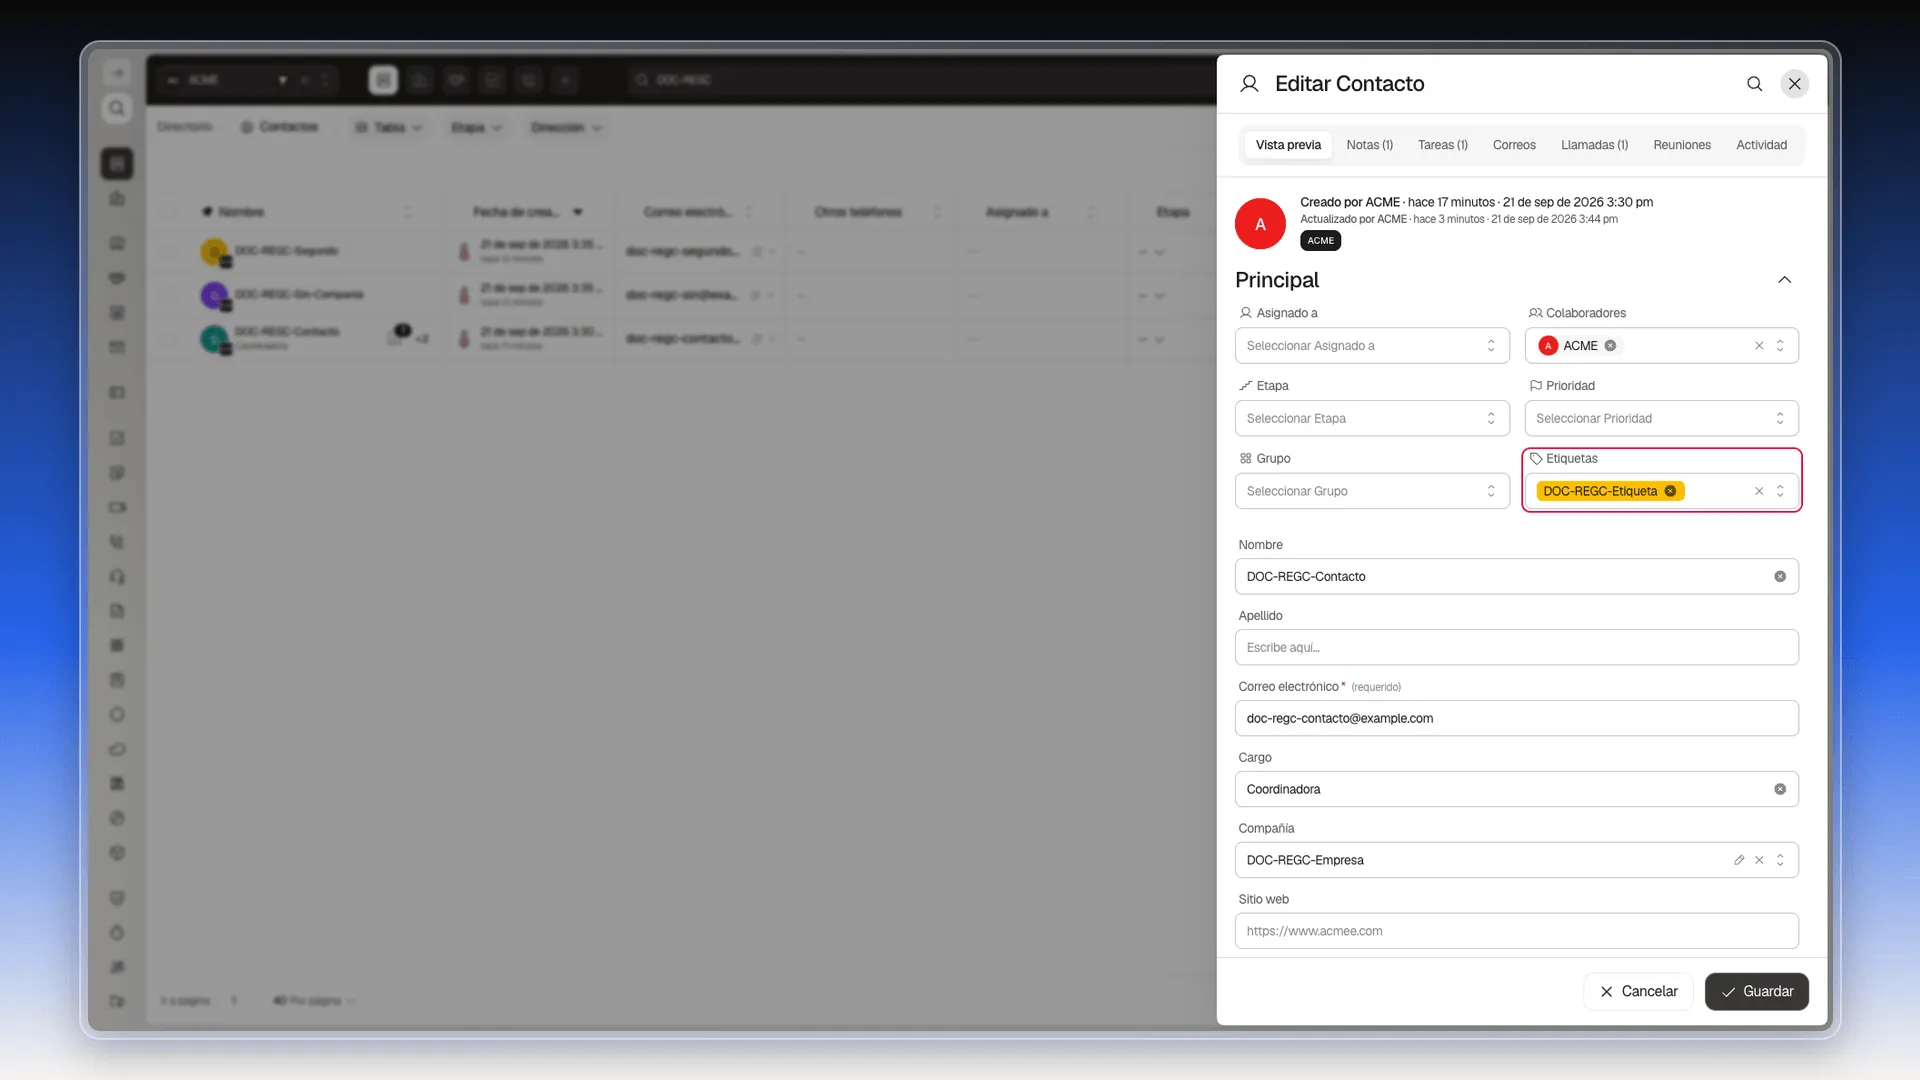Click the red A contact avatar
This screenshot has height=1080, width=1920.
click(x=1260, y=224)
